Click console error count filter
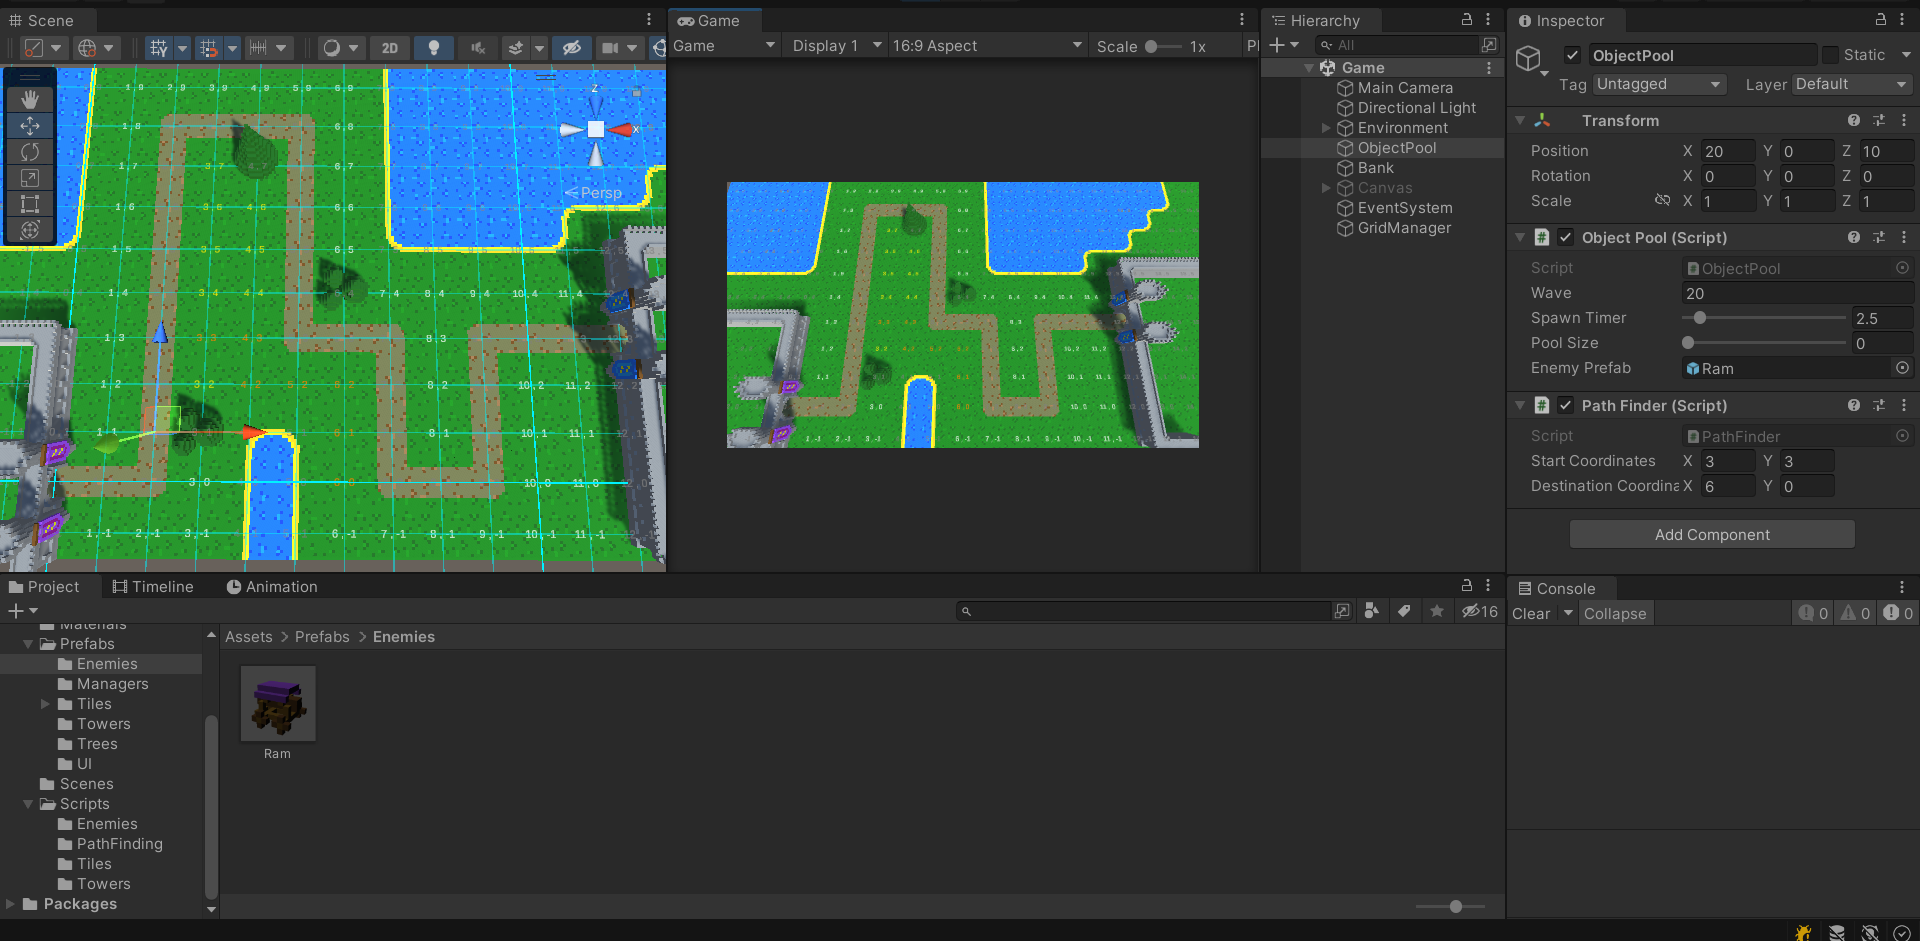Image resolution: width=1920 pixels, height=941 pixels. click(x=1897, y=613)
